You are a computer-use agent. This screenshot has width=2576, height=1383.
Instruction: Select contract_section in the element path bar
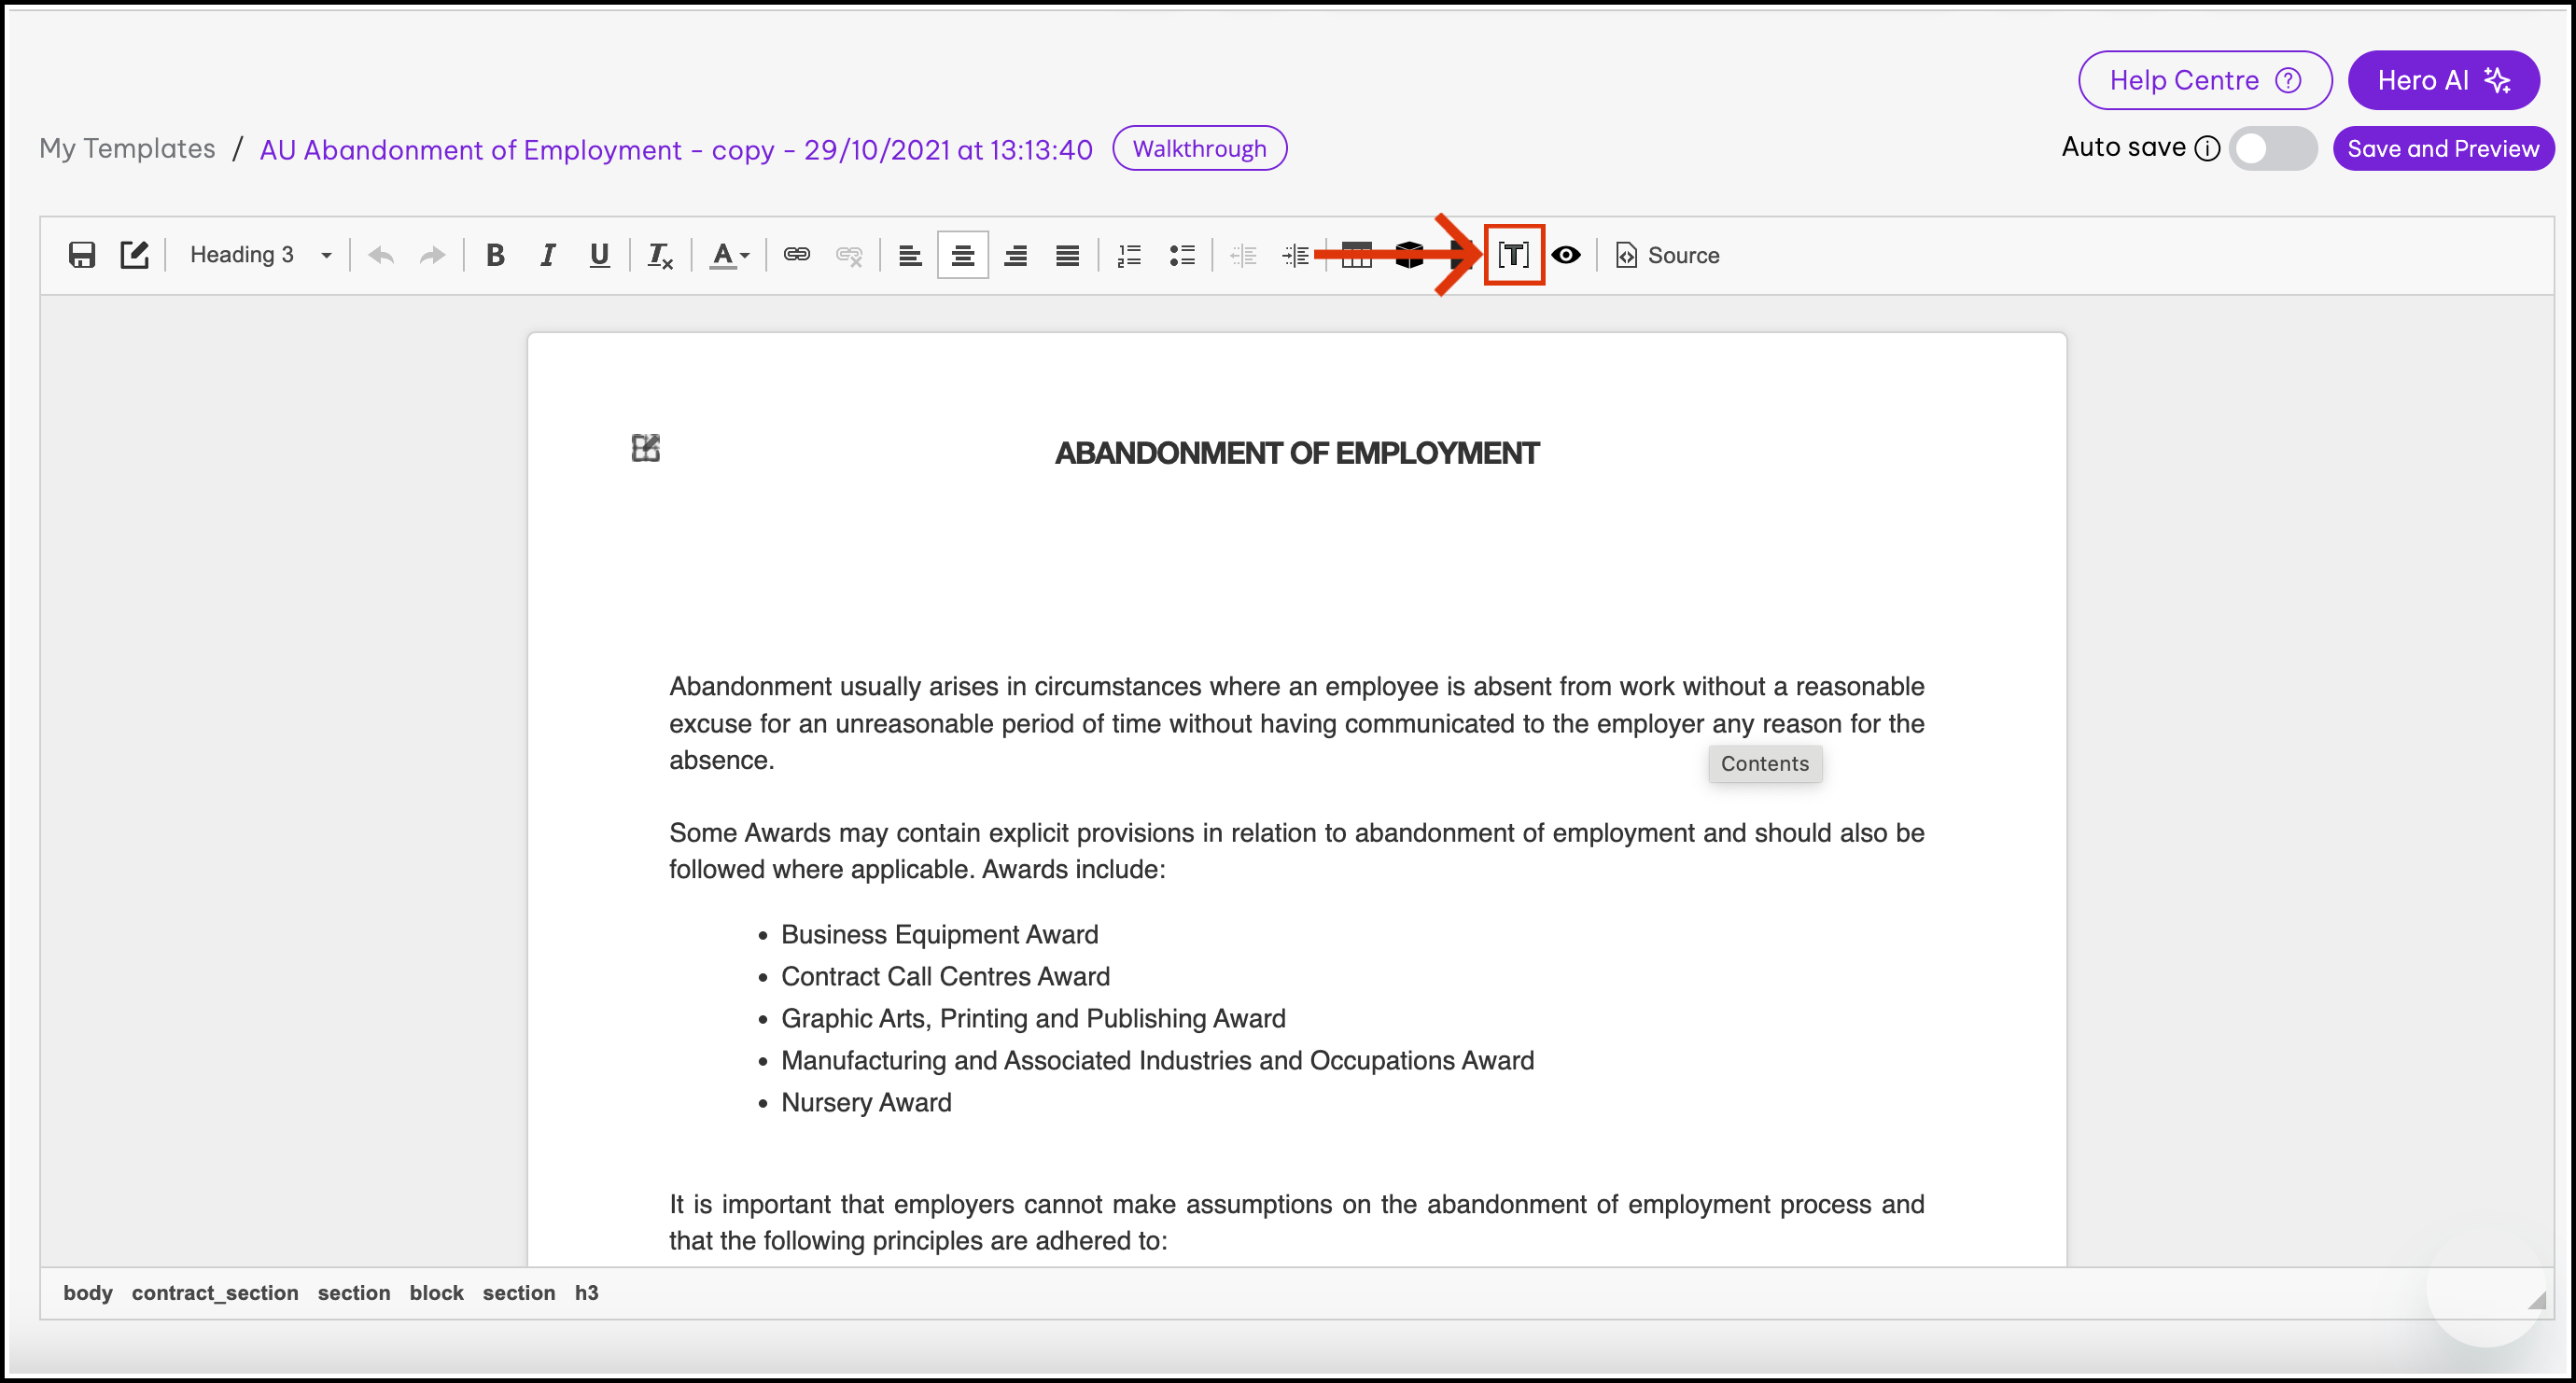[214, 1292]
